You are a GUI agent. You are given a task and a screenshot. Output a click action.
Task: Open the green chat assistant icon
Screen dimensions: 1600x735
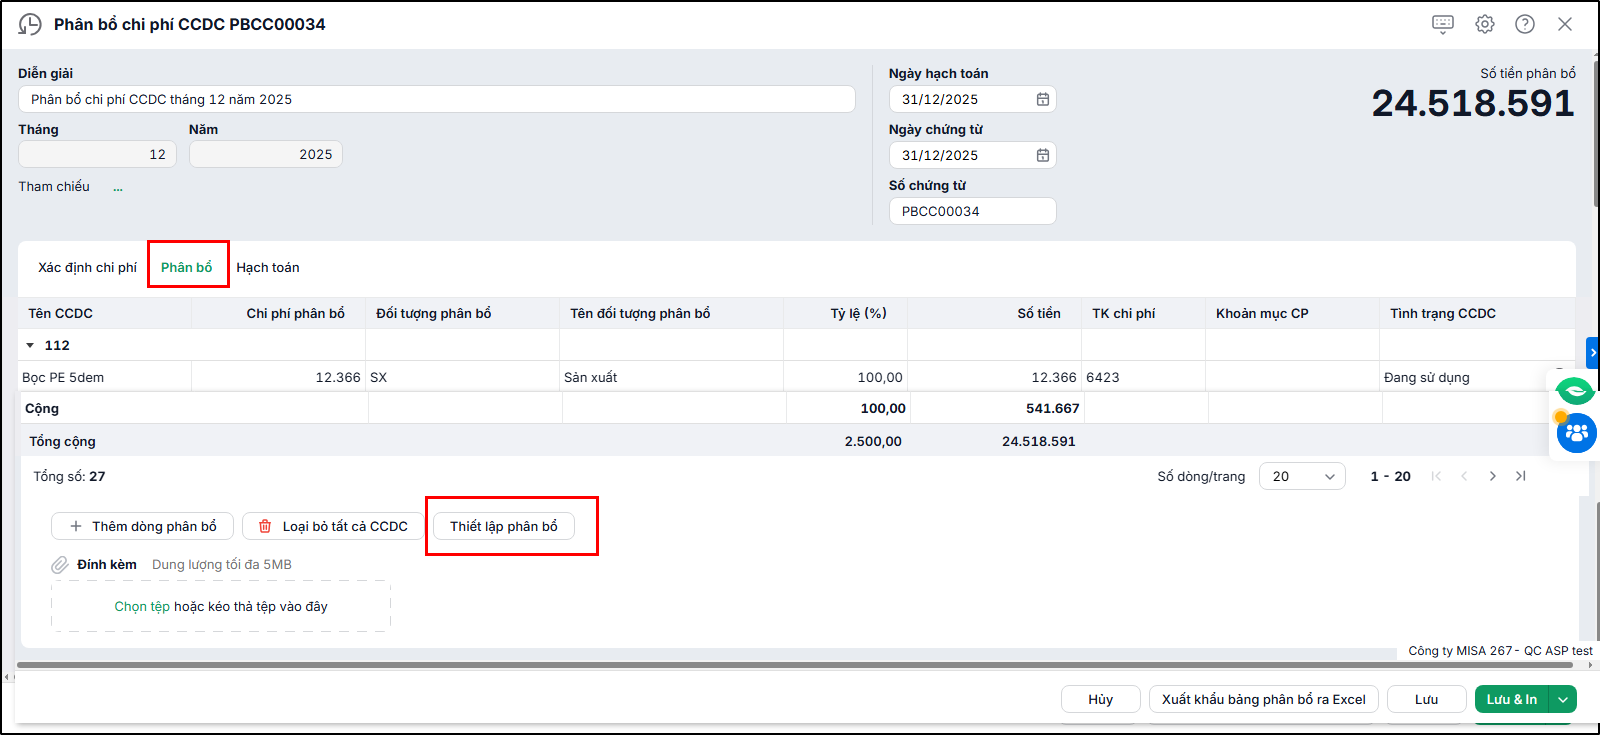(x=1575, y=390)
